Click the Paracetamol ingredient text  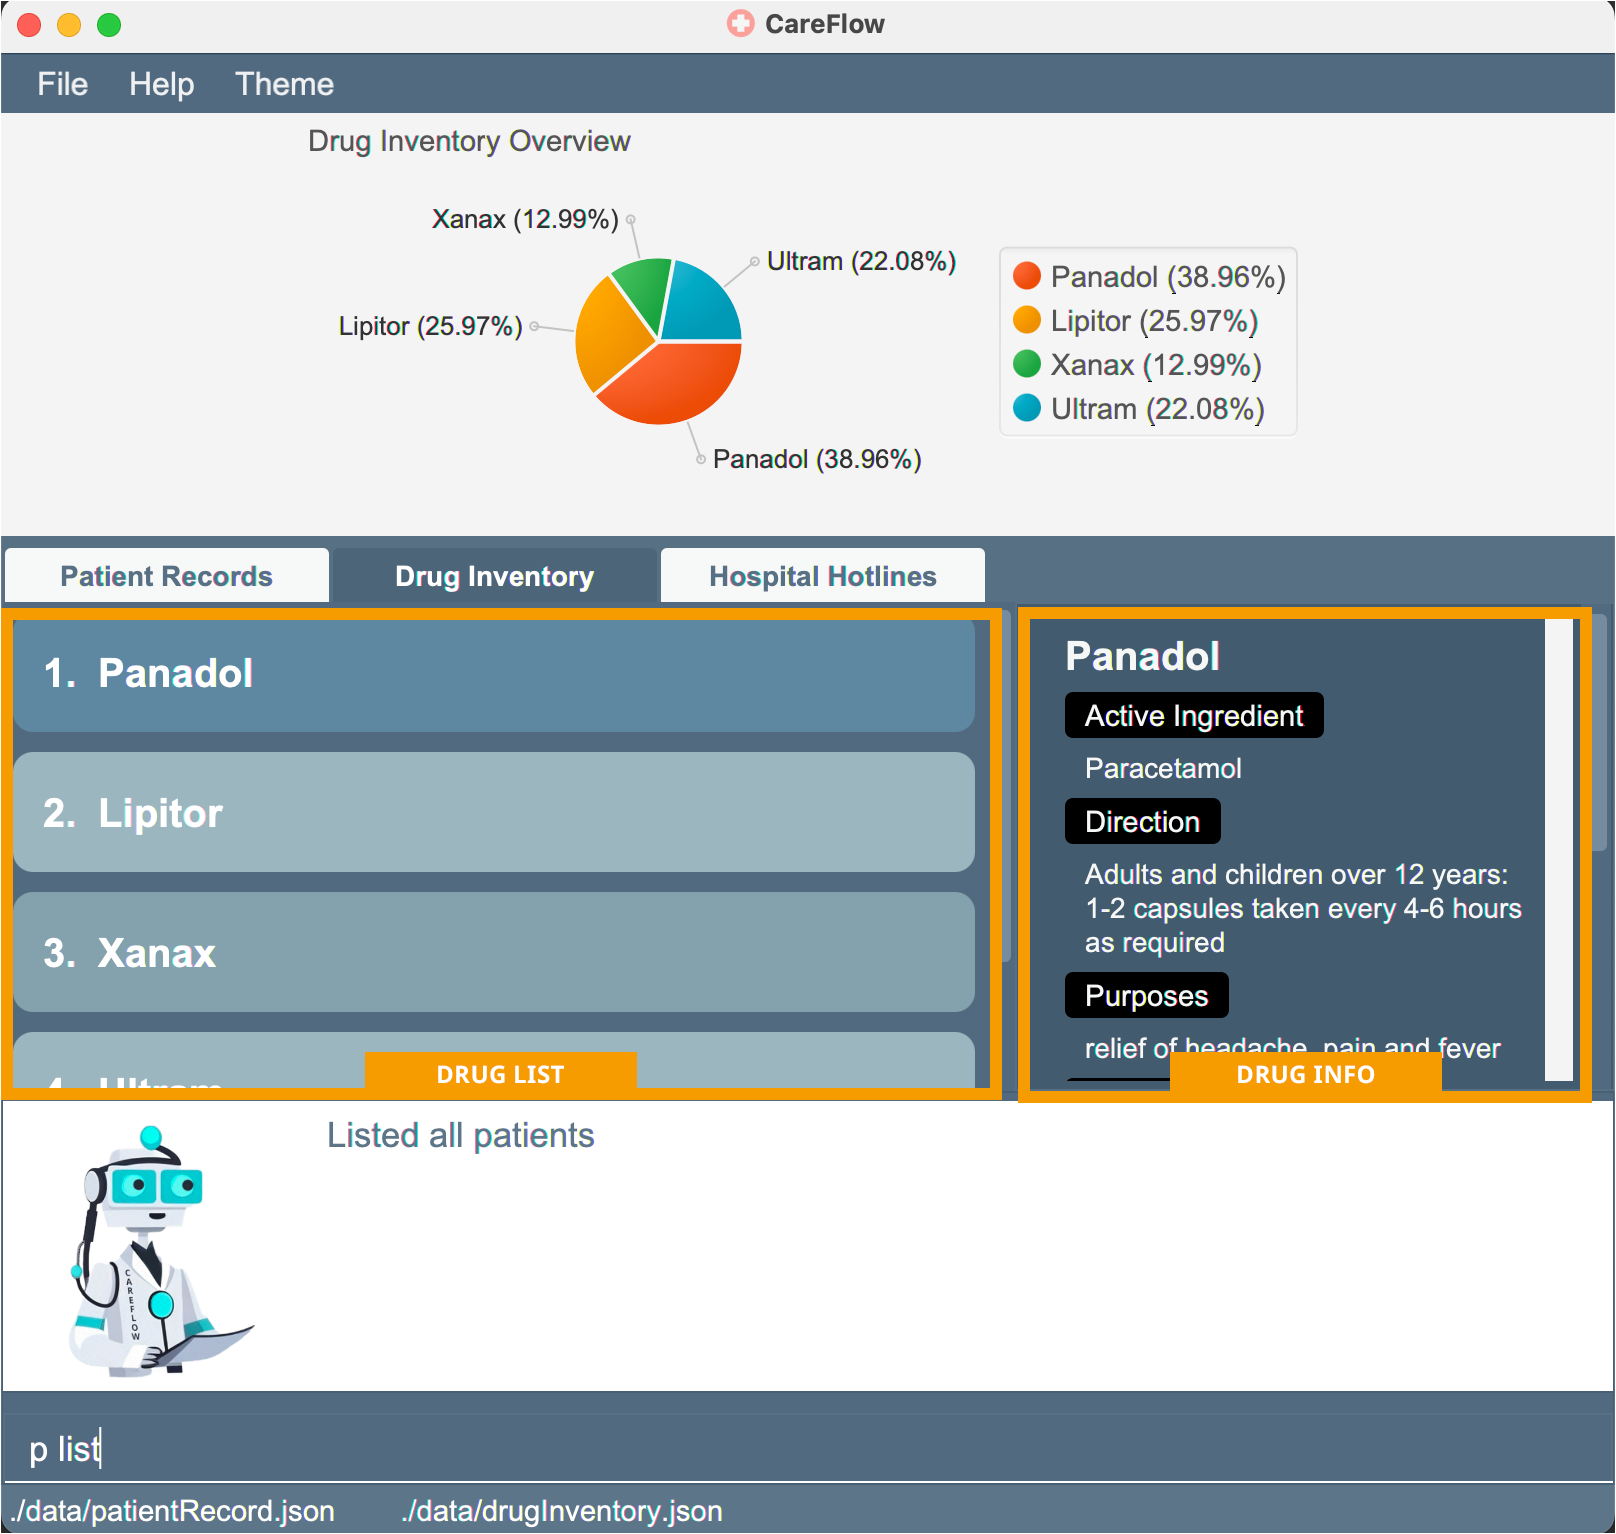coord(1163,768)
